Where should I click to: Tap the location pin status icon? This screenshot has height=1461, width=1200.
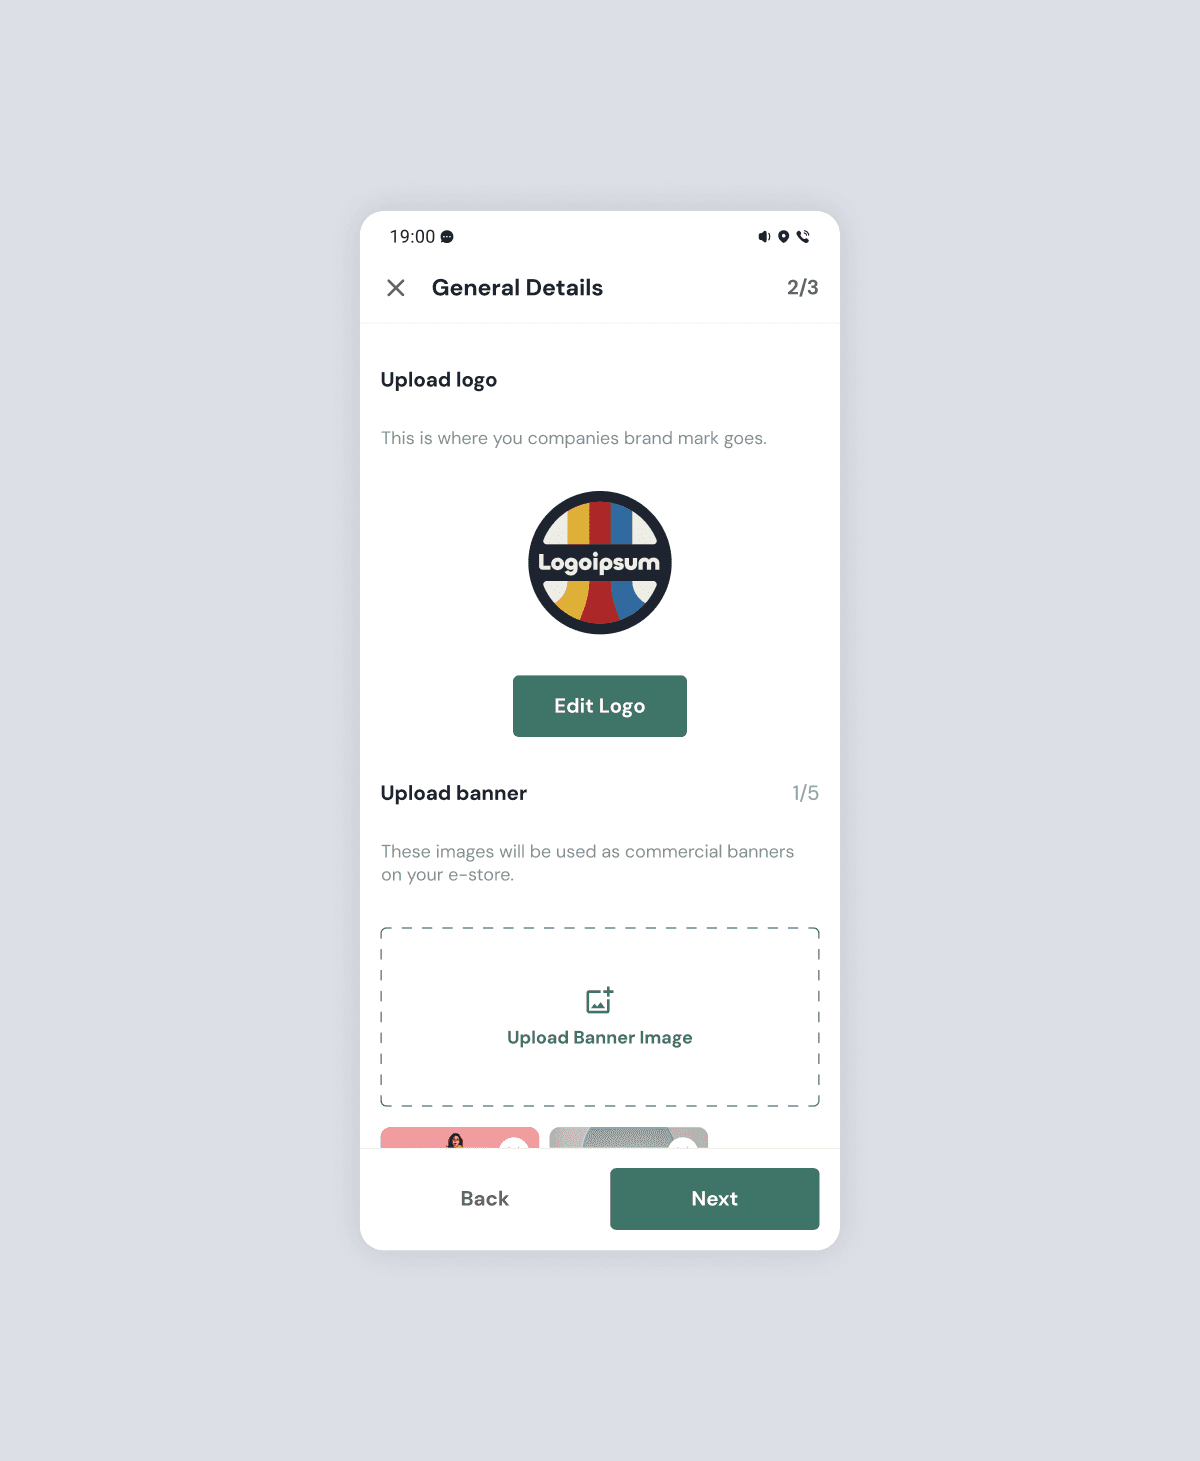click(x=784, y=237)
